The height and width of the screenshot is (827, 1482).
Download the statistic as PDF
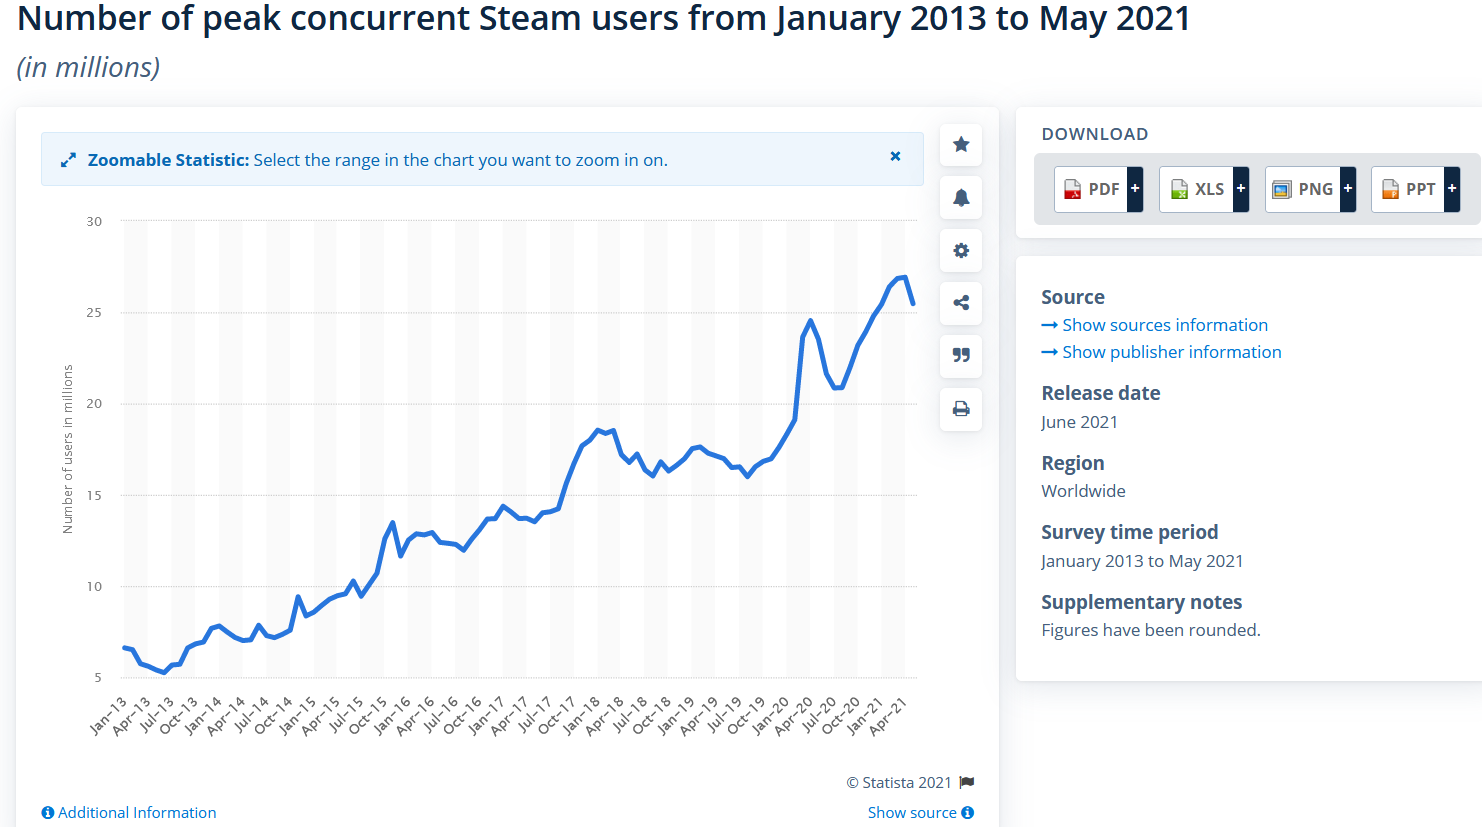tap(1092, 189)
